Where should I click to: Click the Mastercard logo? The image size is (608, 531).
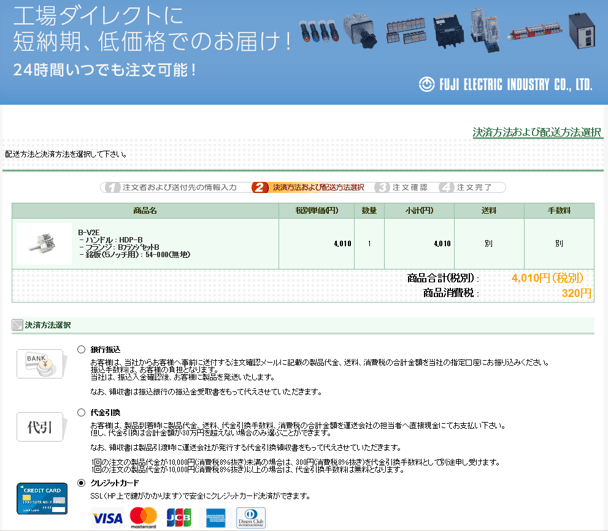coord(143,518)
